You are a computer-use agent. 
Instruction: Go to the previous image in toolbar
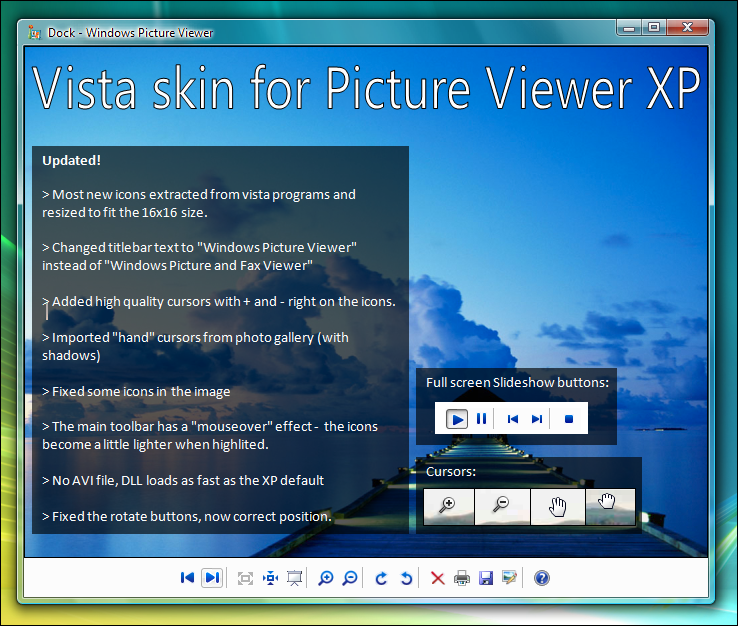click(187, 578)
